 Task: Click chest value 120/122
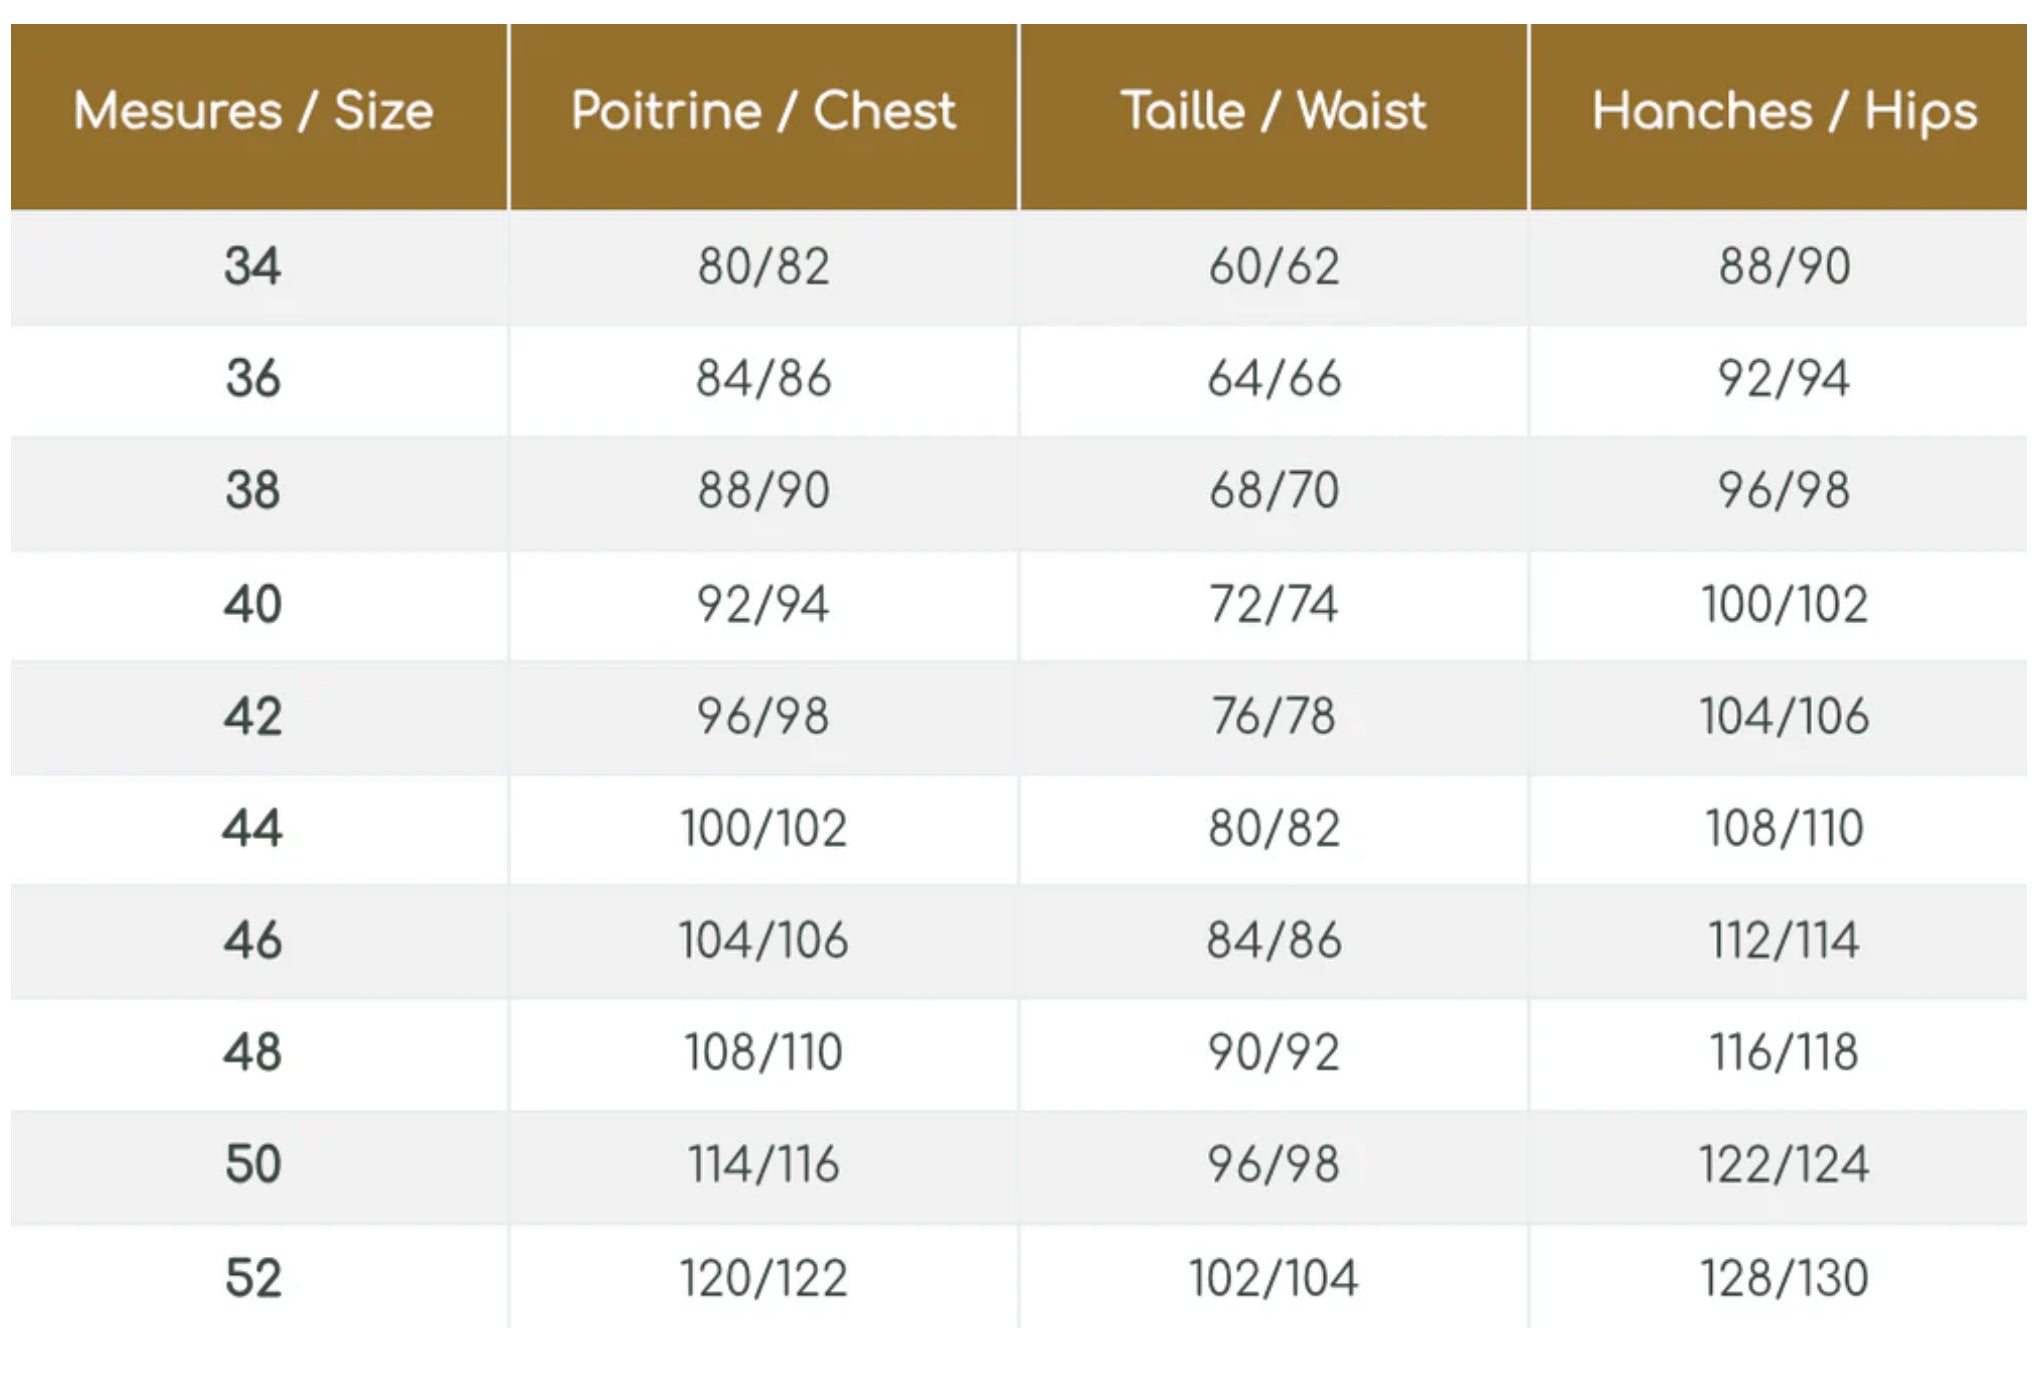(763, 1279)
